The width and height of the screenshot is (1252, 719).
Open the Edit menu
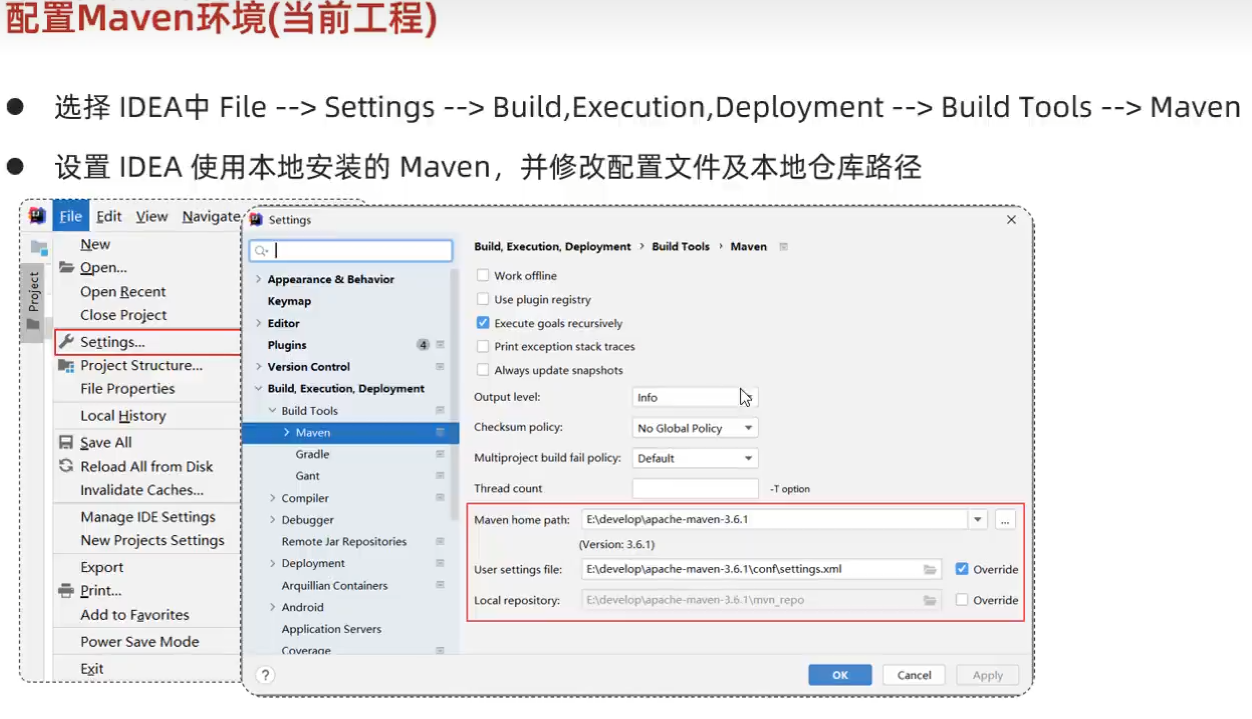tap(109, 216)
